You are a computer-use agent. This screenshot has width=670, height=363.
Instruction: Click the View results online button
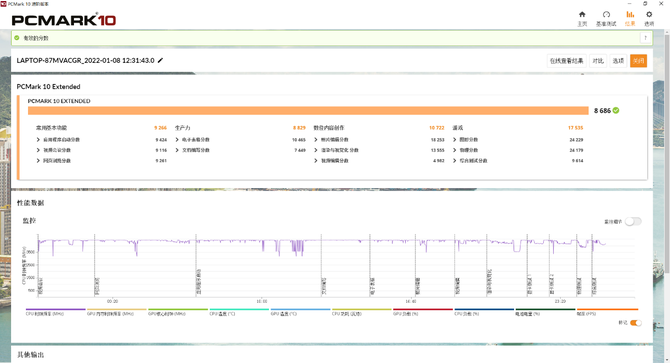click(x=566, y=61)
